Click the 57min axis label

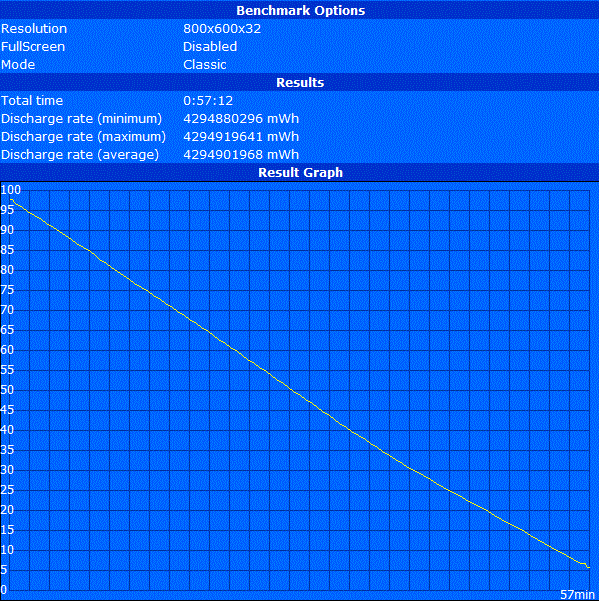pyautogui.click(x=577, y=594)
